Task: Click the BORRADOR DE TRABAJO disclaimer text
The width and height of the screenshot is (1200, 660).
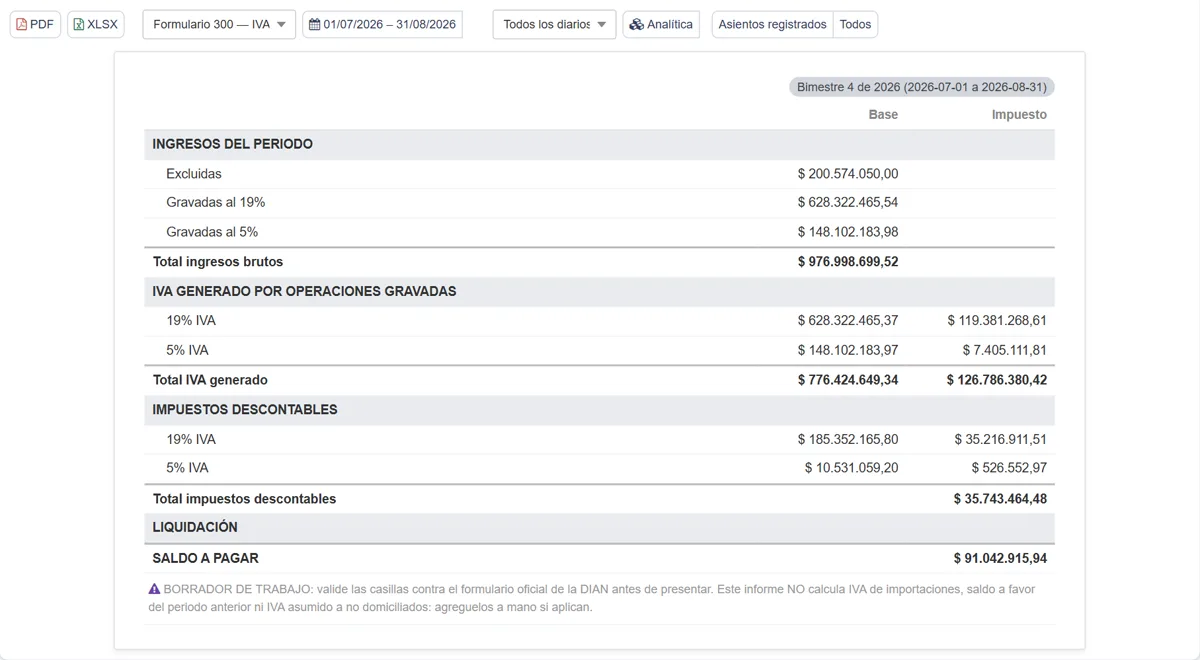Action: point(592,598)
